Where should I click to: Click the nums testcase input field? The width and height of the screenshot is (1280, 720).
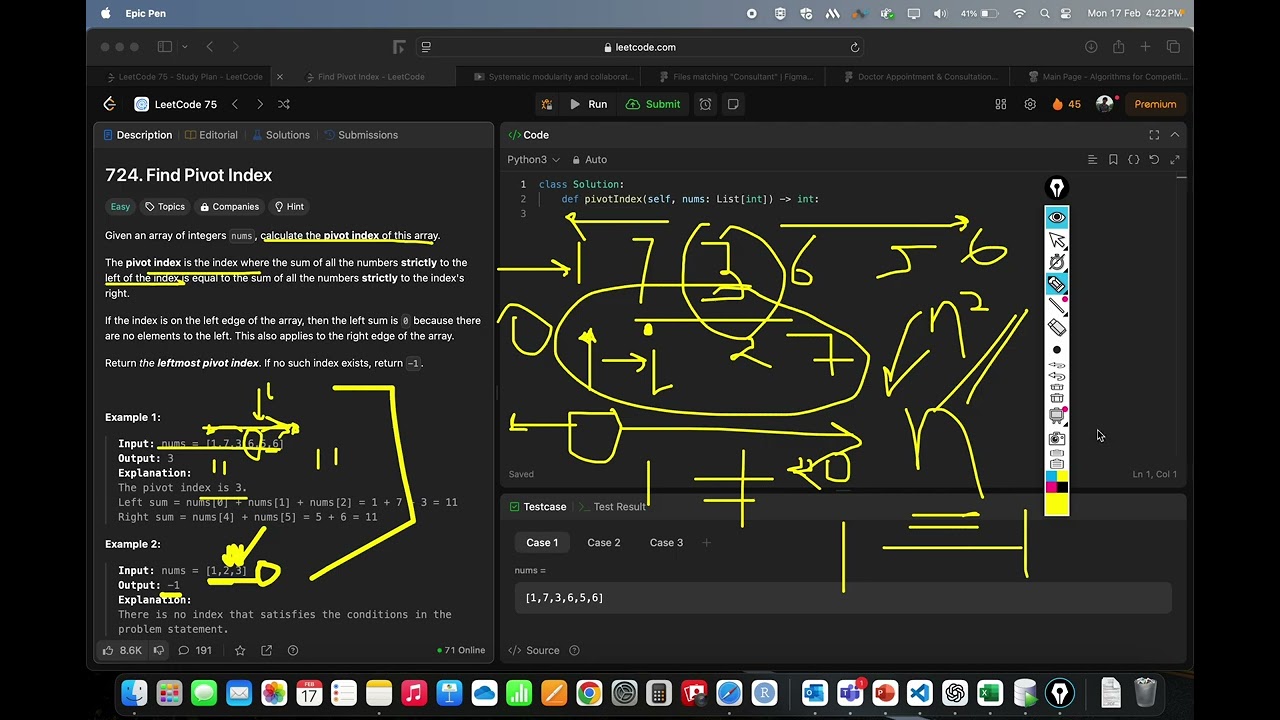843,597
